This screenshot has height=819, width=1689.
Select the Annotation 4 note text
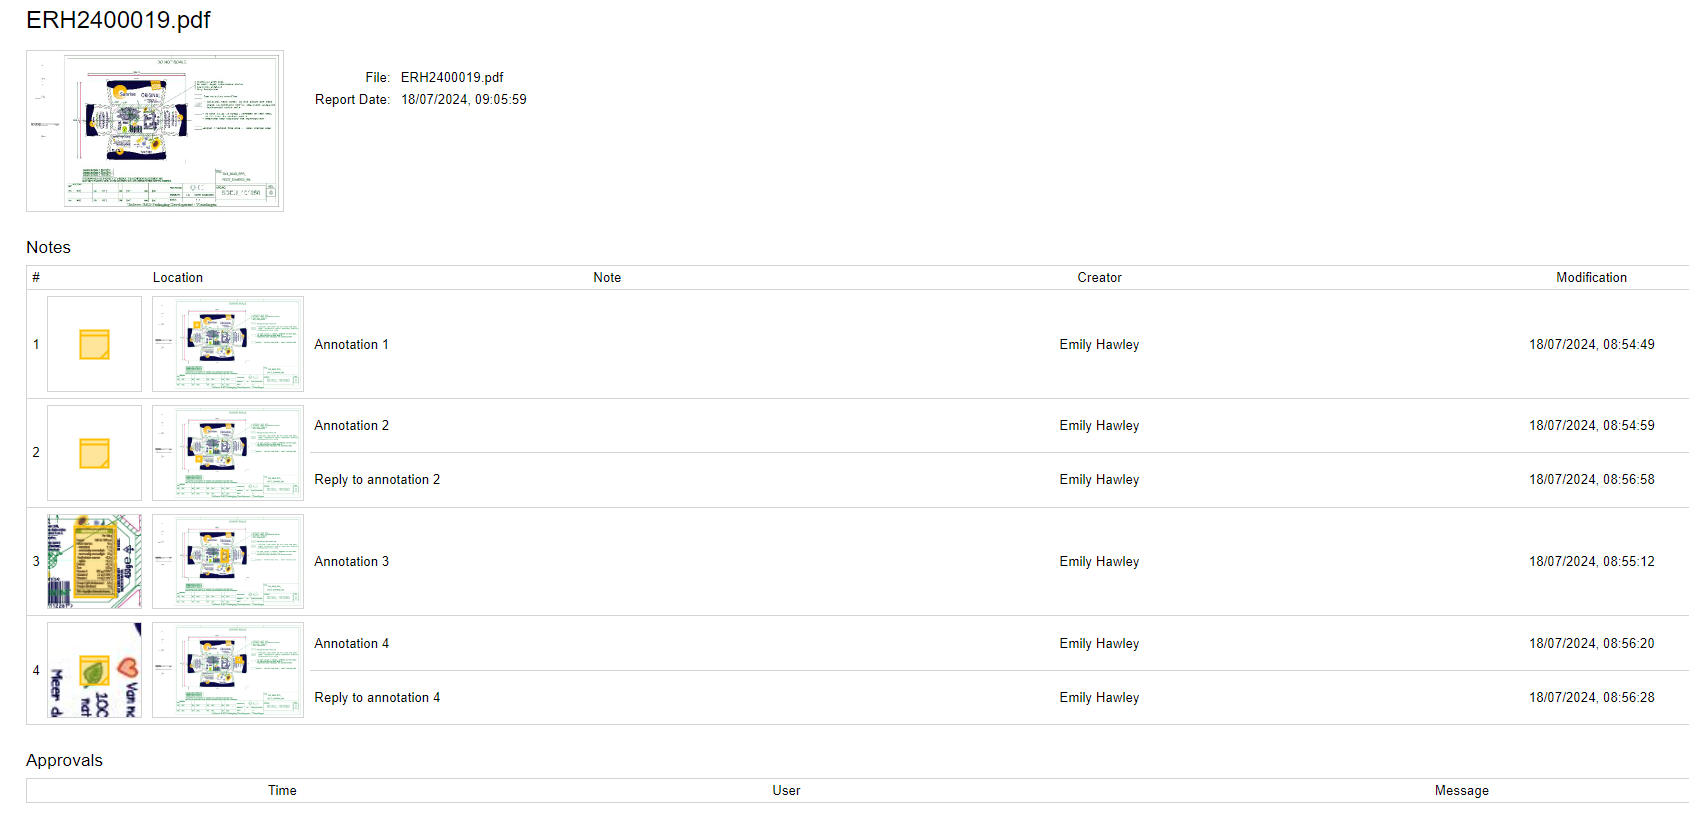tap(351, 643)
